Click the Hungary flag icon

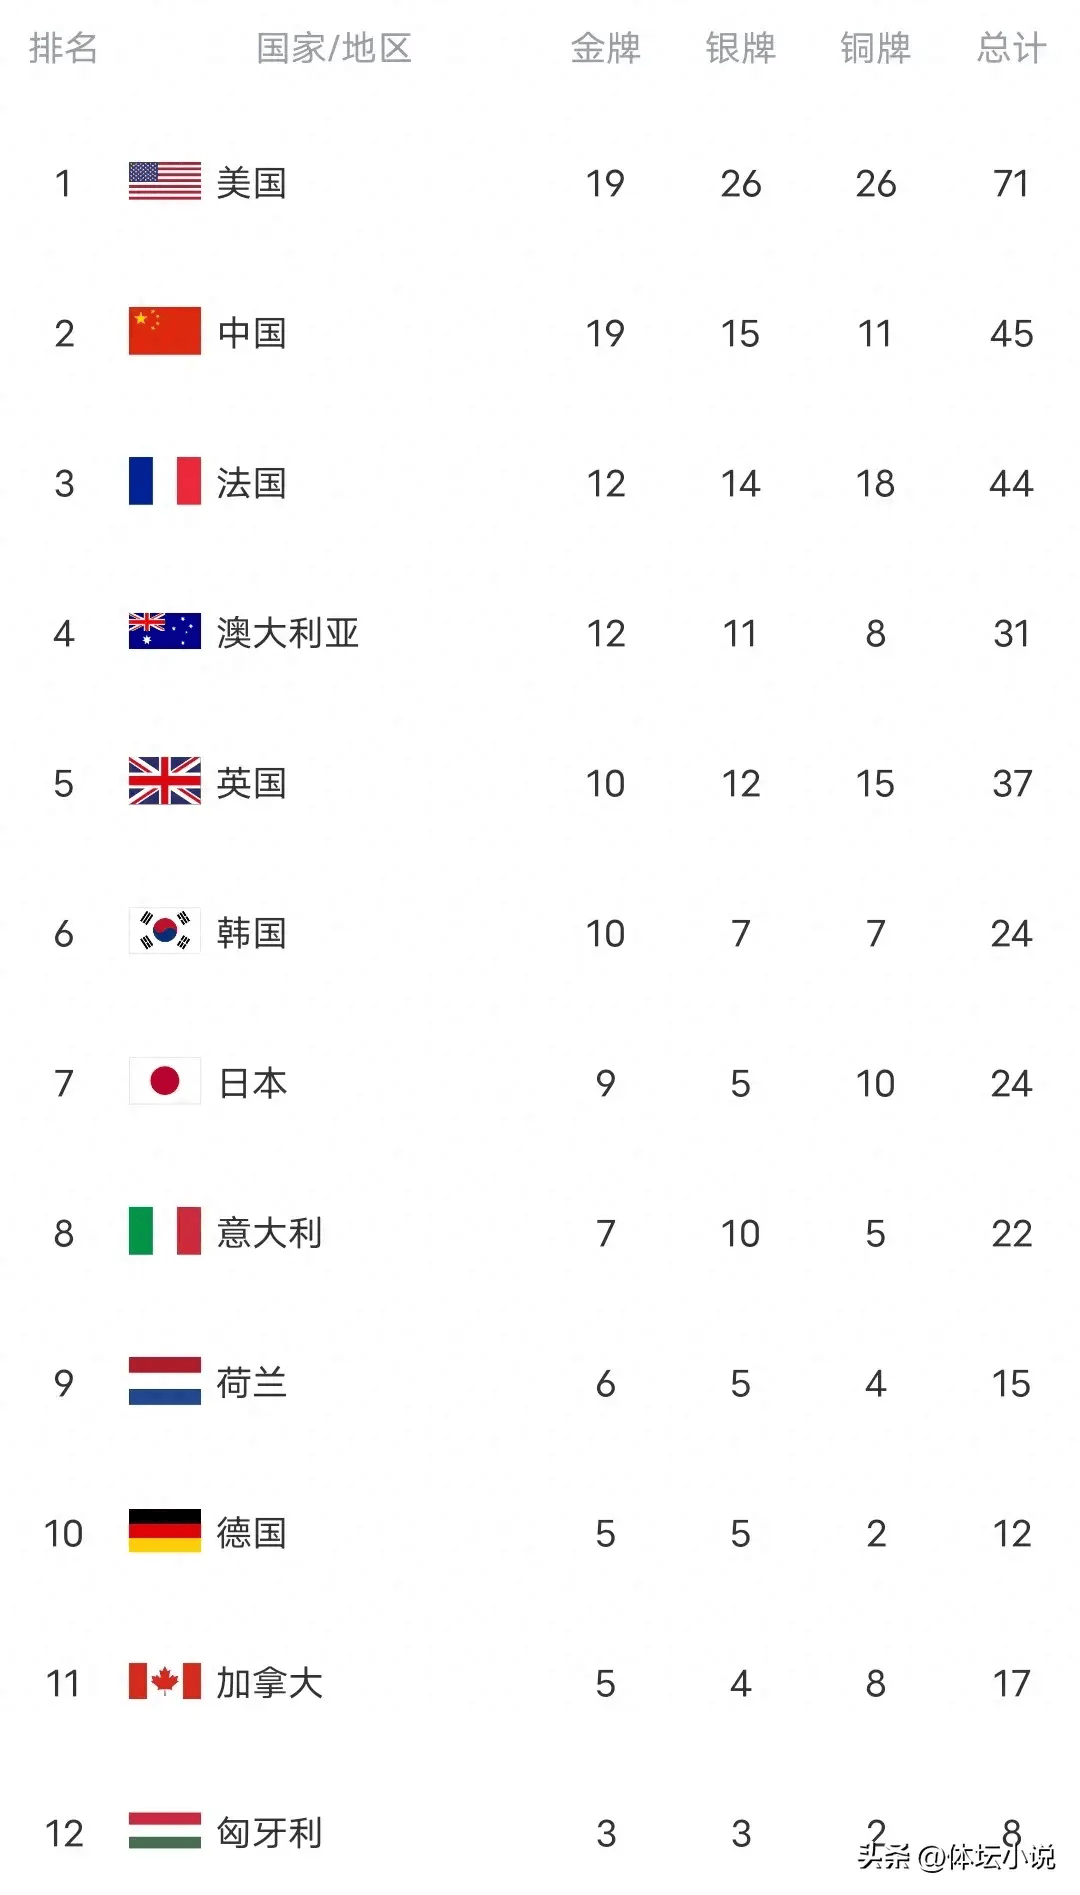pyautogui.click(x=165, y=1832)
